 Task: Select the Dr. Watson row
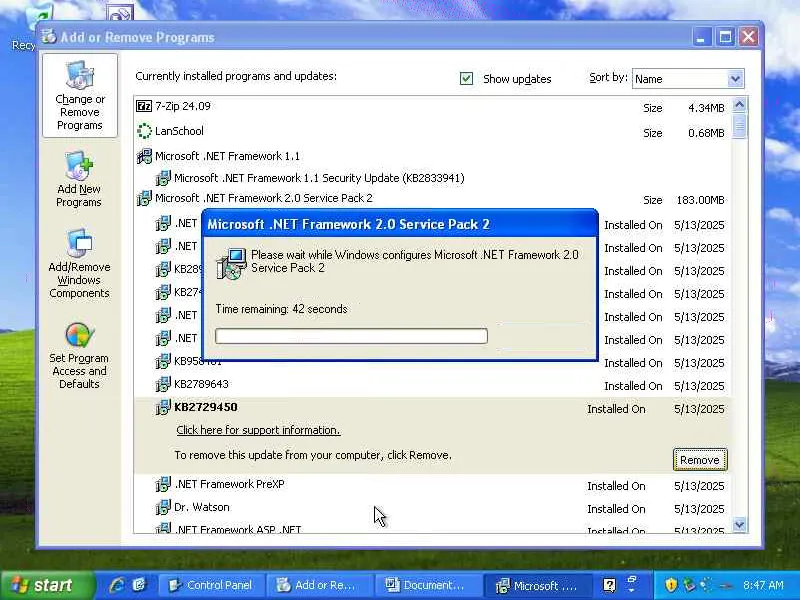[x=432, y=508]
